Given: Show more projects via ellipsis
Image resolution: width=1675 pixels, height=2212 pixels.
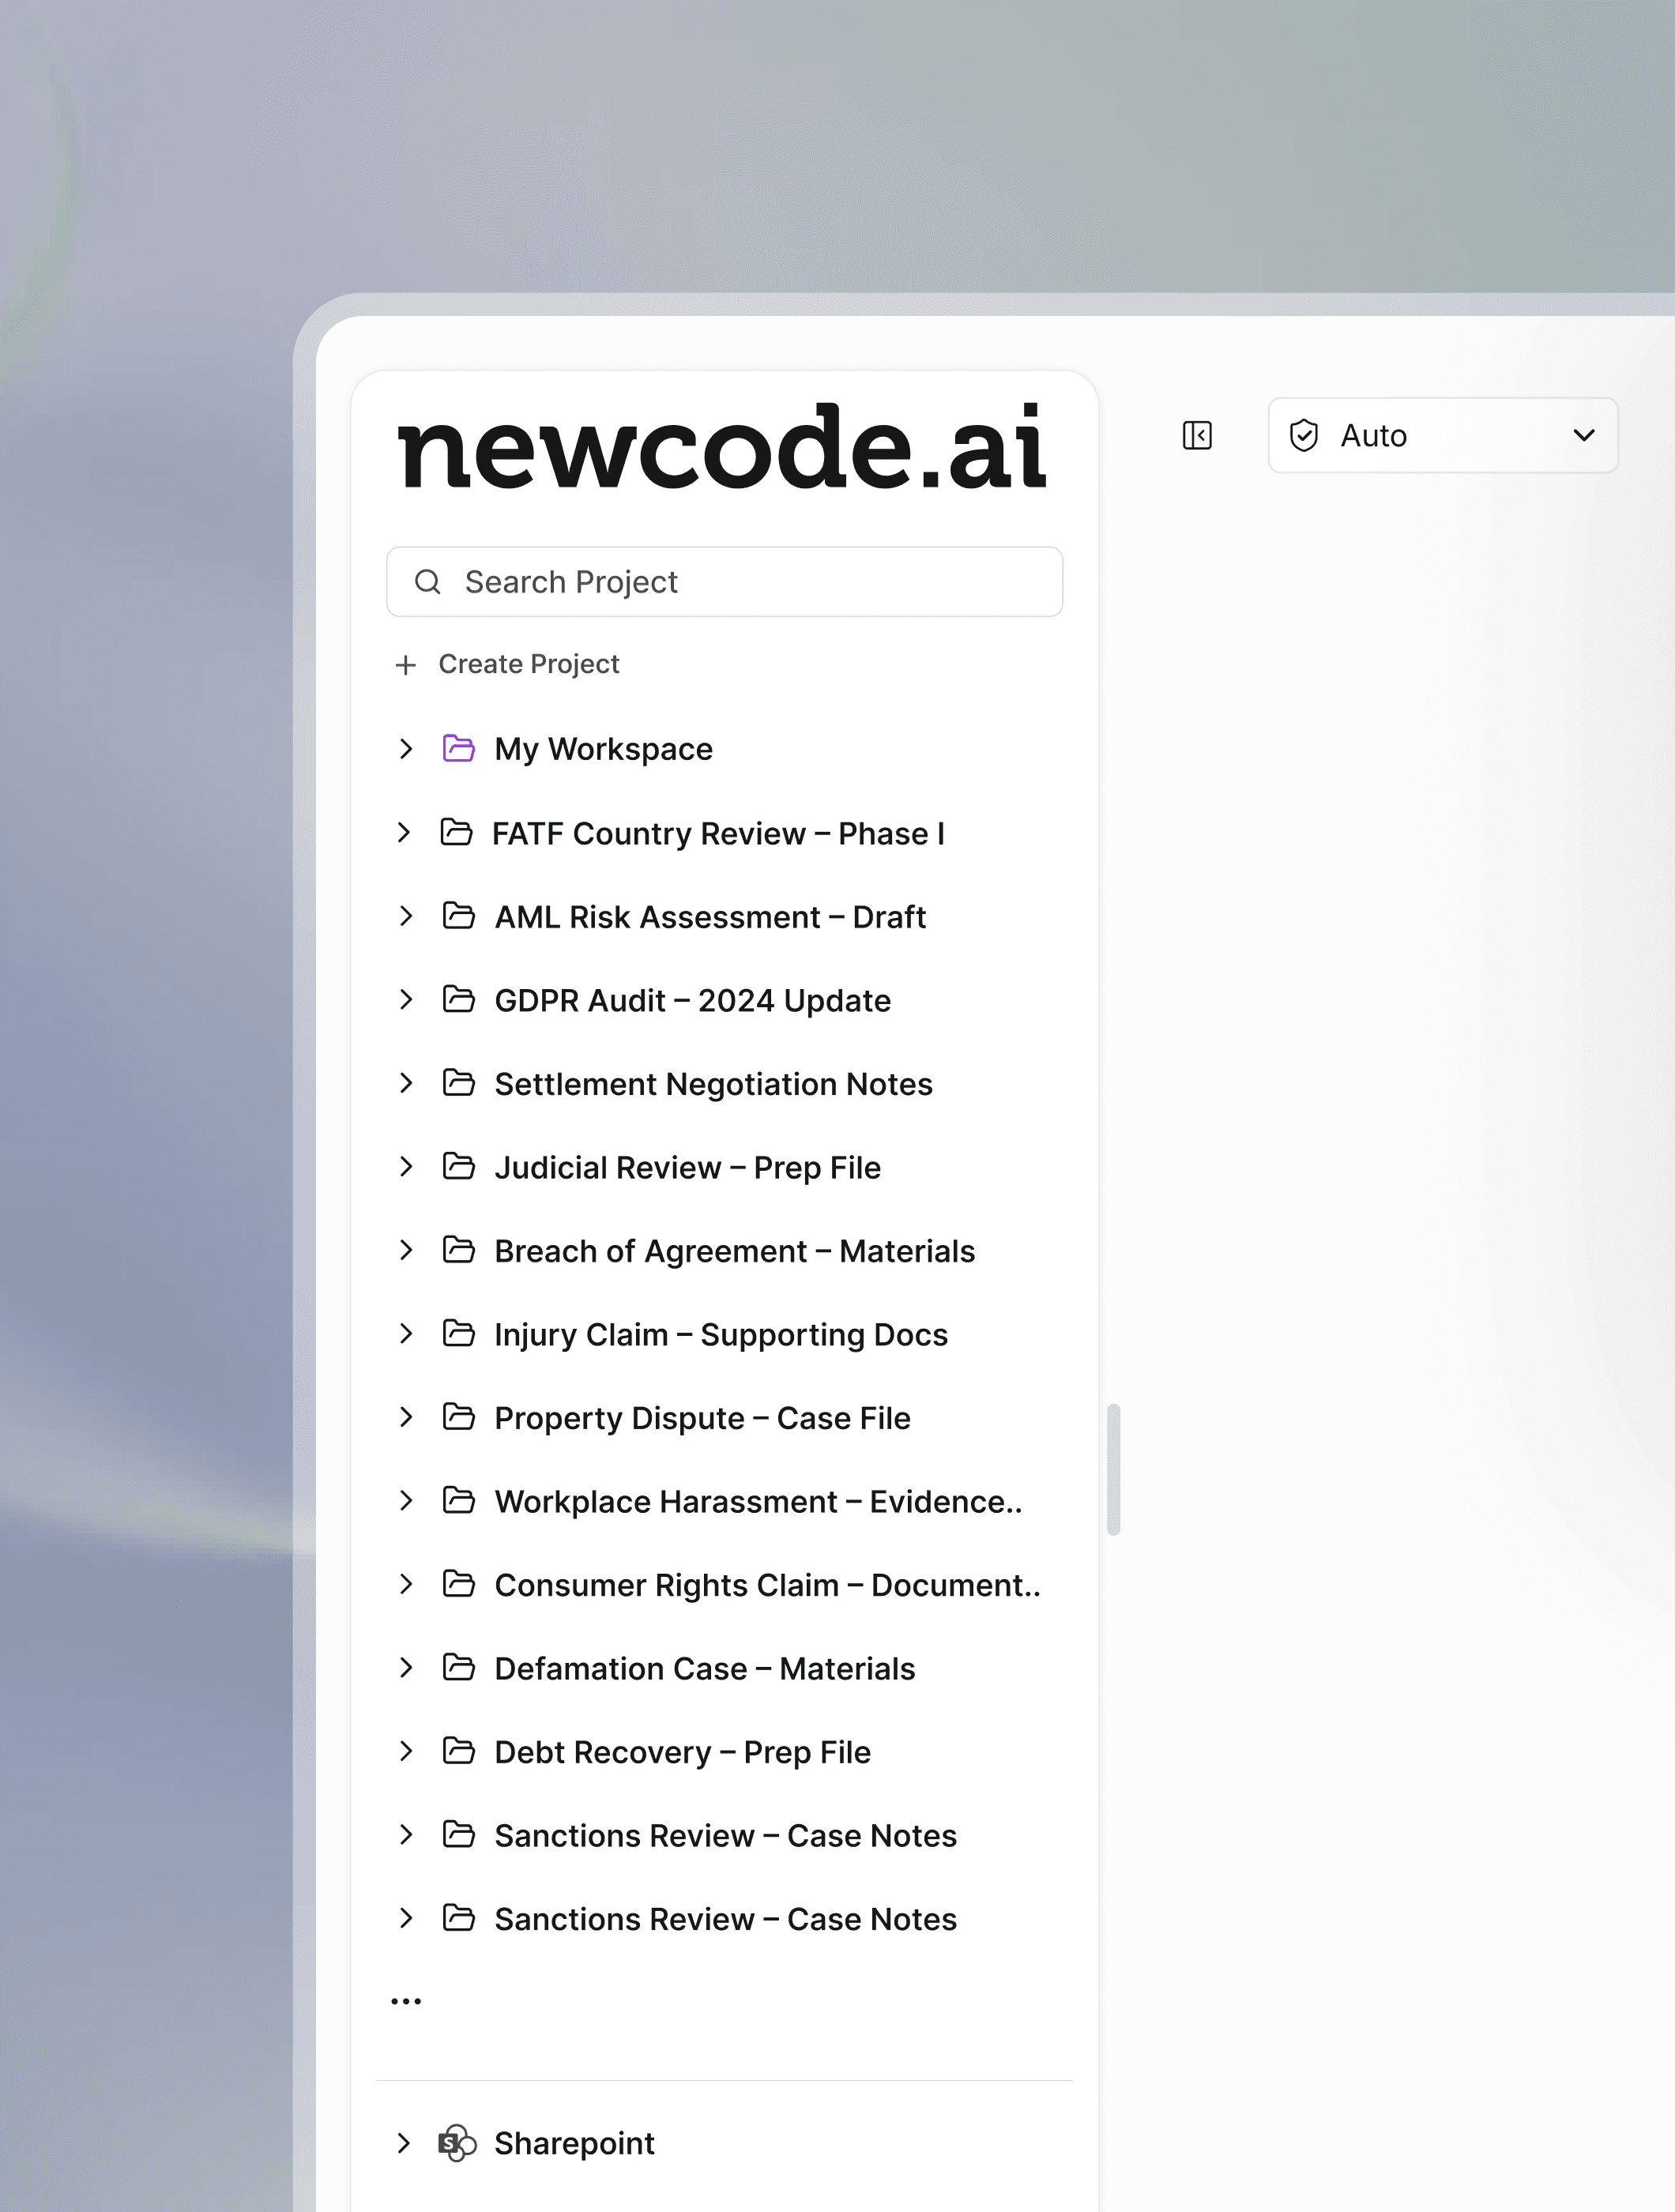Looking at the screenshot, I should pos(406,2001).
